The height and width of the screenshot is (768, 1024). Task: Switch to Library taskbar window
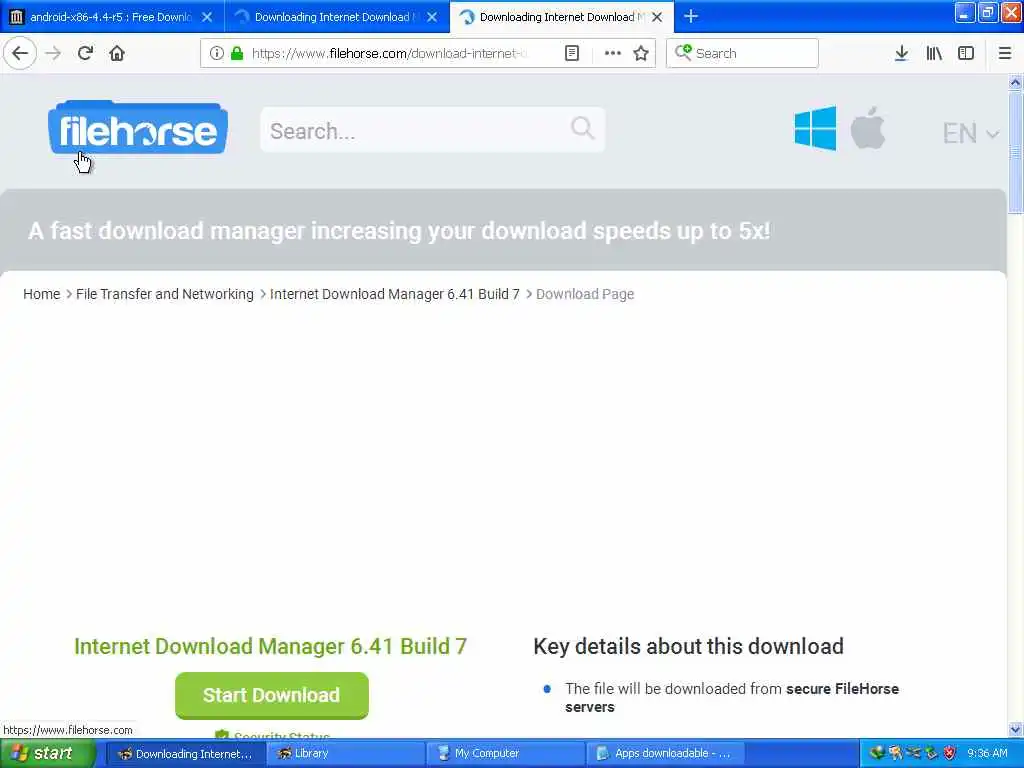(x=345, y=754)
